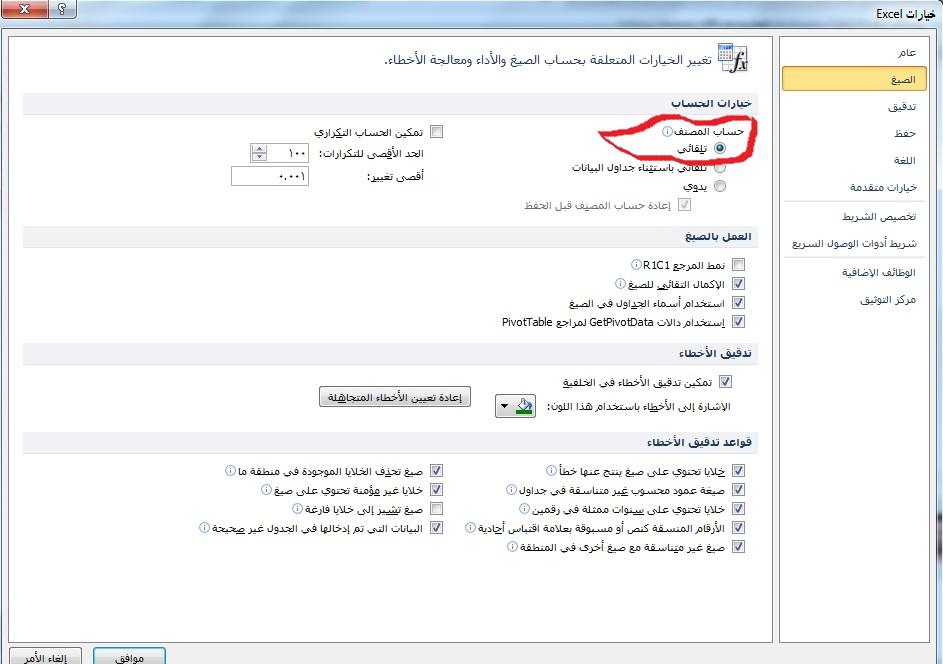The height and width of the screenshot is (664, 943).
Task: Uncheck "الإكمال التلقائي للصيغ" checkbox
Action: pos(739,283)
